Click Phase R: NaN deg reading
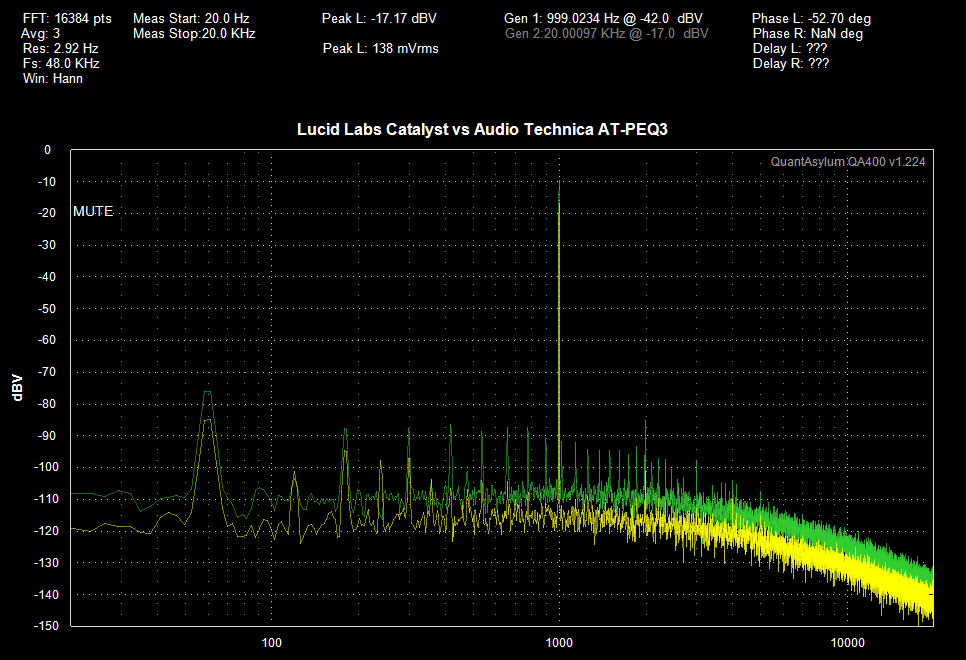Viewport: 966px width, 660px height. point(808,33)
